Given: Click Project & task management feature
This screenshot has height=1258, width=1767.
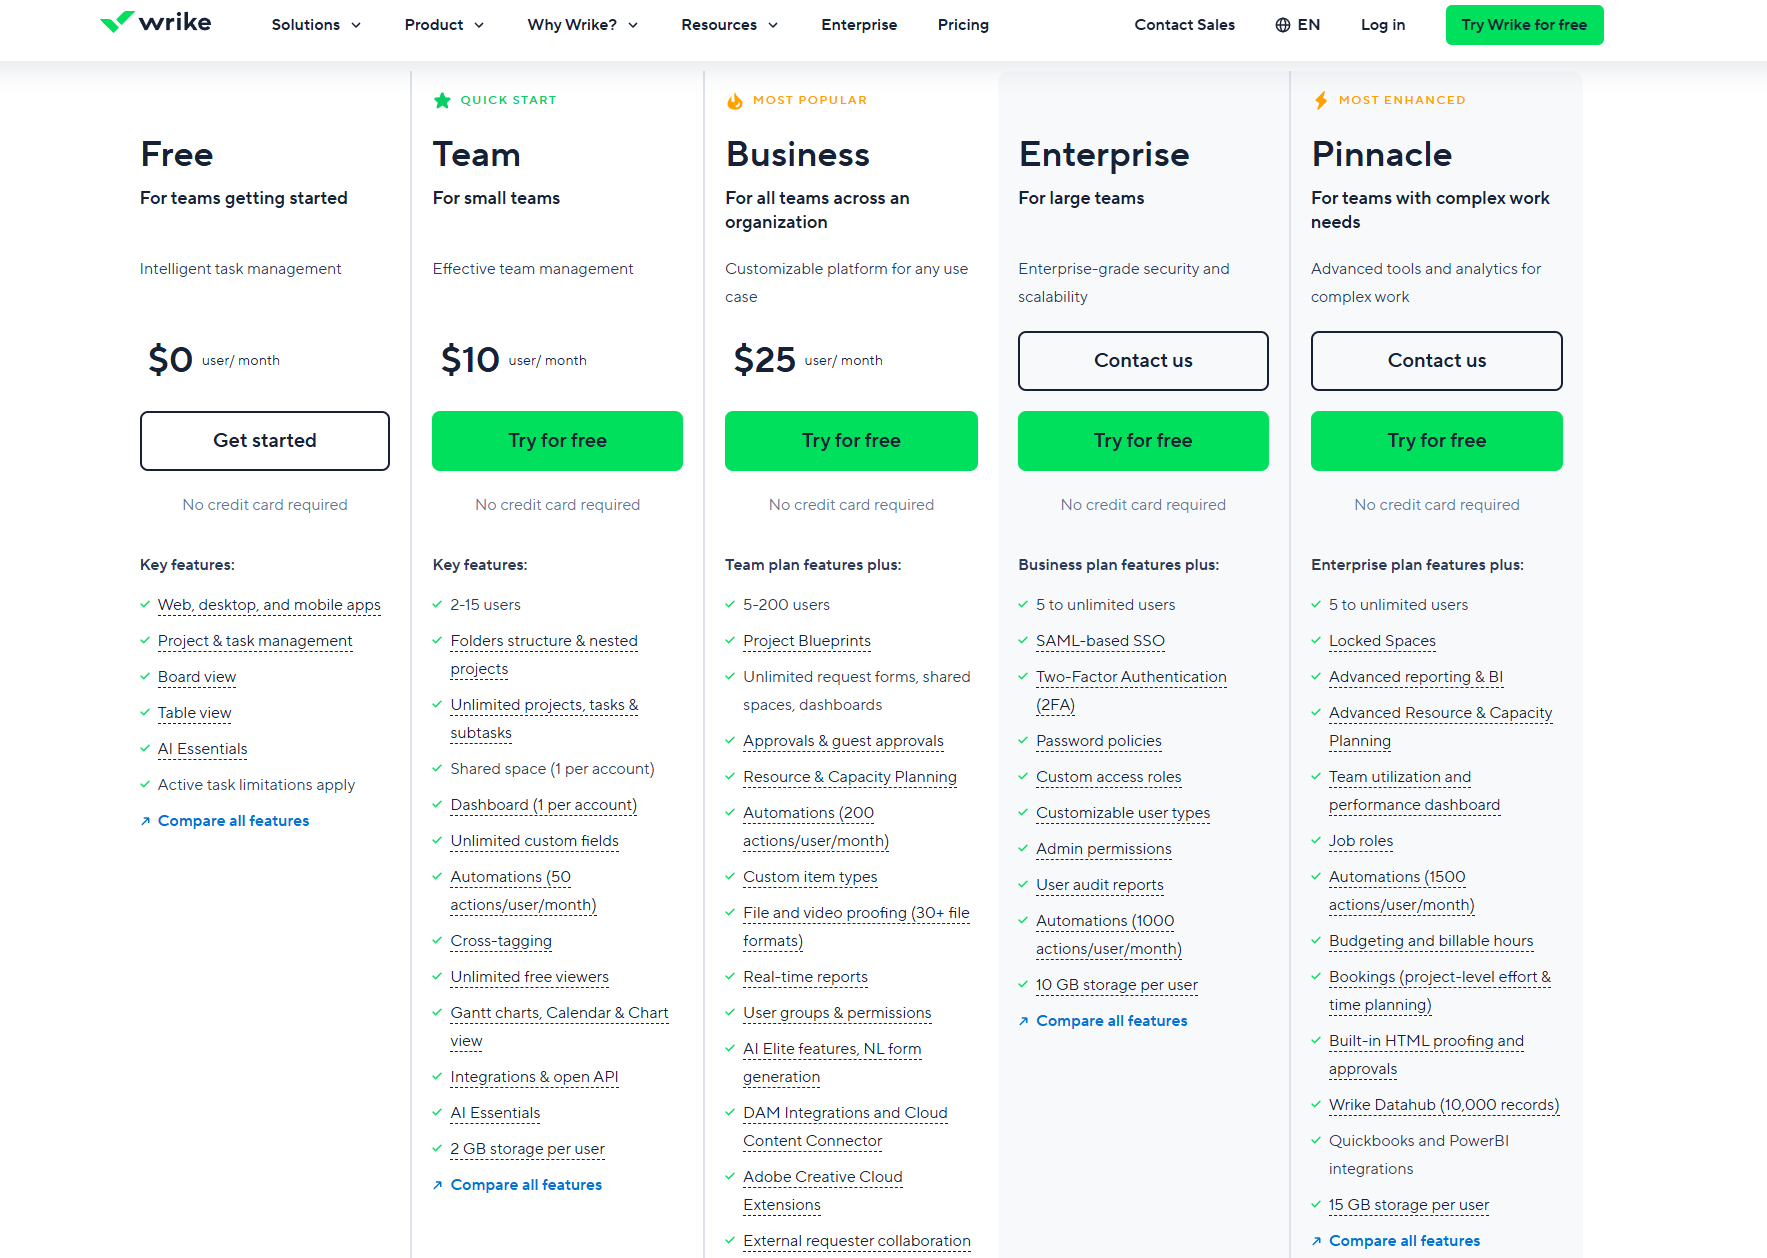Looking at the screenshot, I should coord(255,641).
